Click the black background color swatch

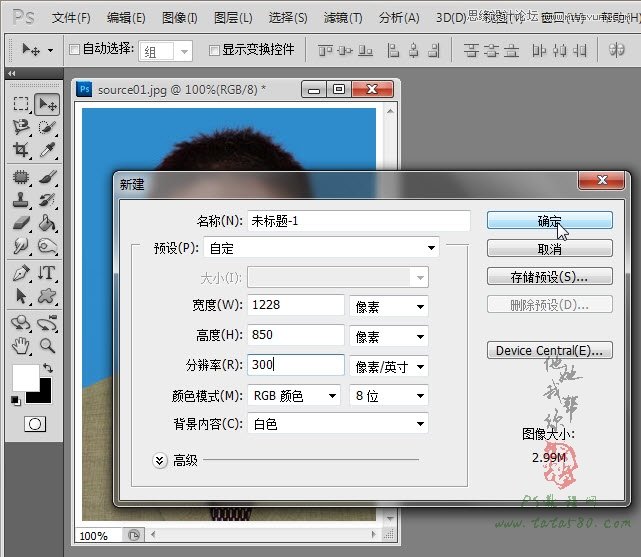(x=44, y=395)
